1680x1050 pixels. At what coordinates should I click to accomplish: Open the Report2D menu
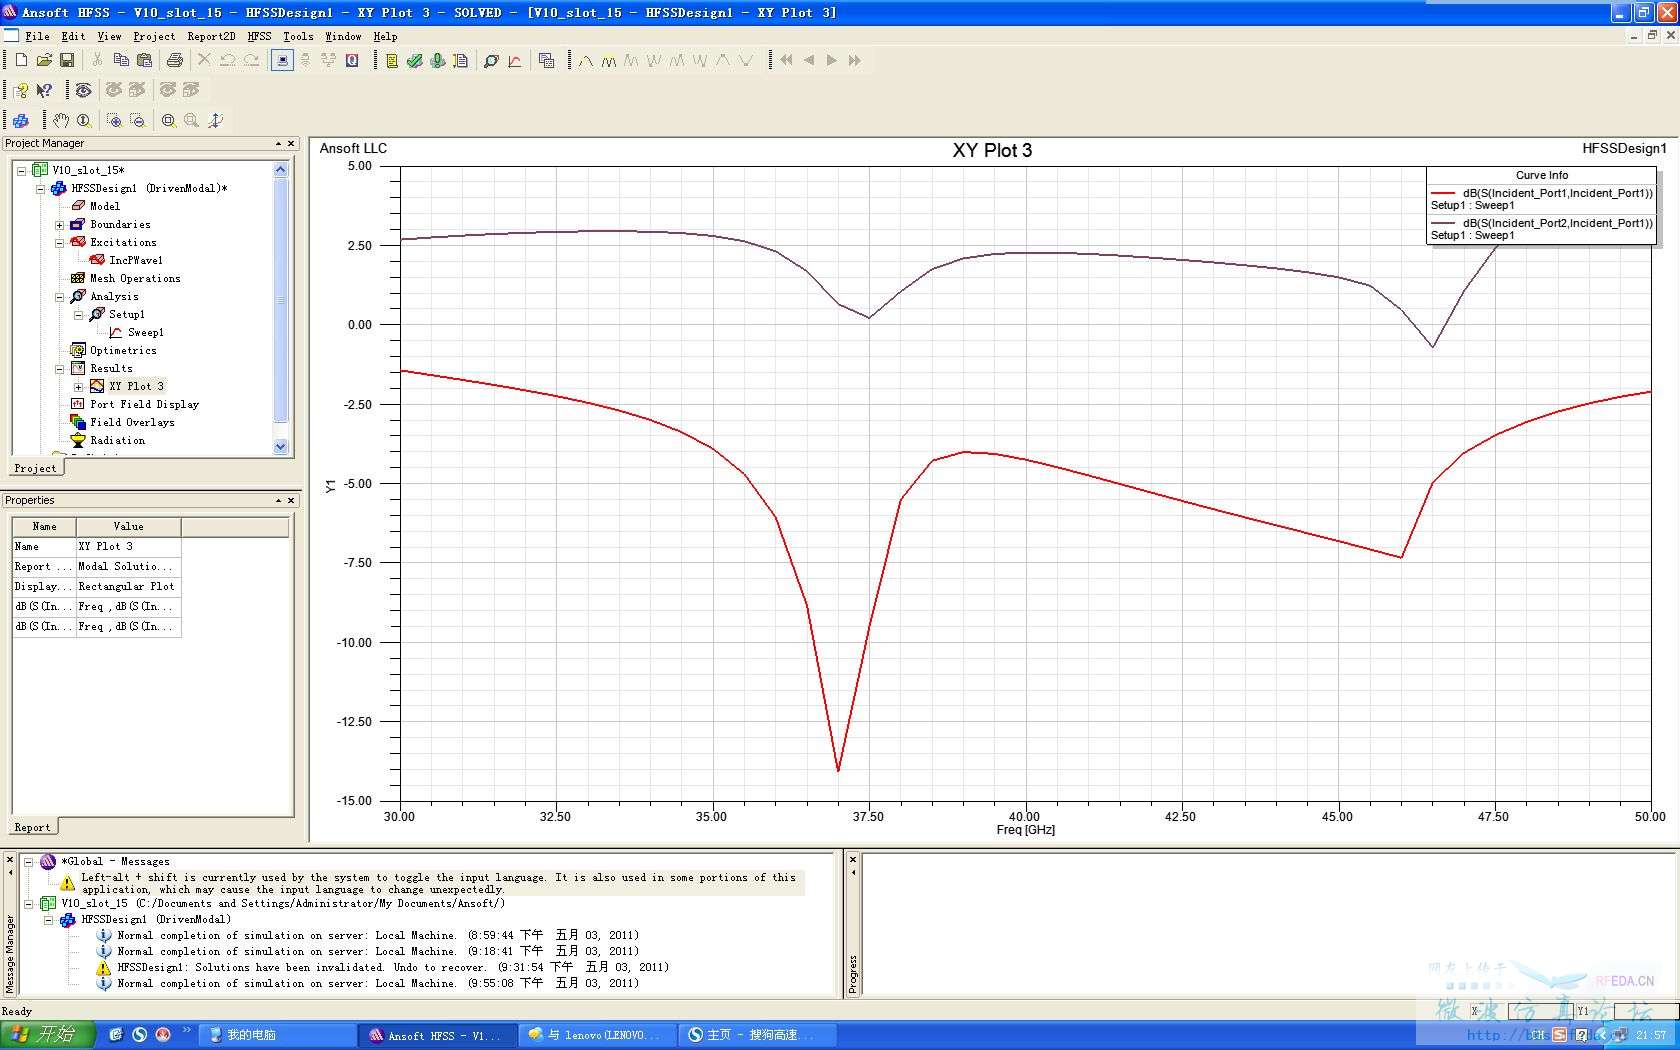(x=211, y=36)
